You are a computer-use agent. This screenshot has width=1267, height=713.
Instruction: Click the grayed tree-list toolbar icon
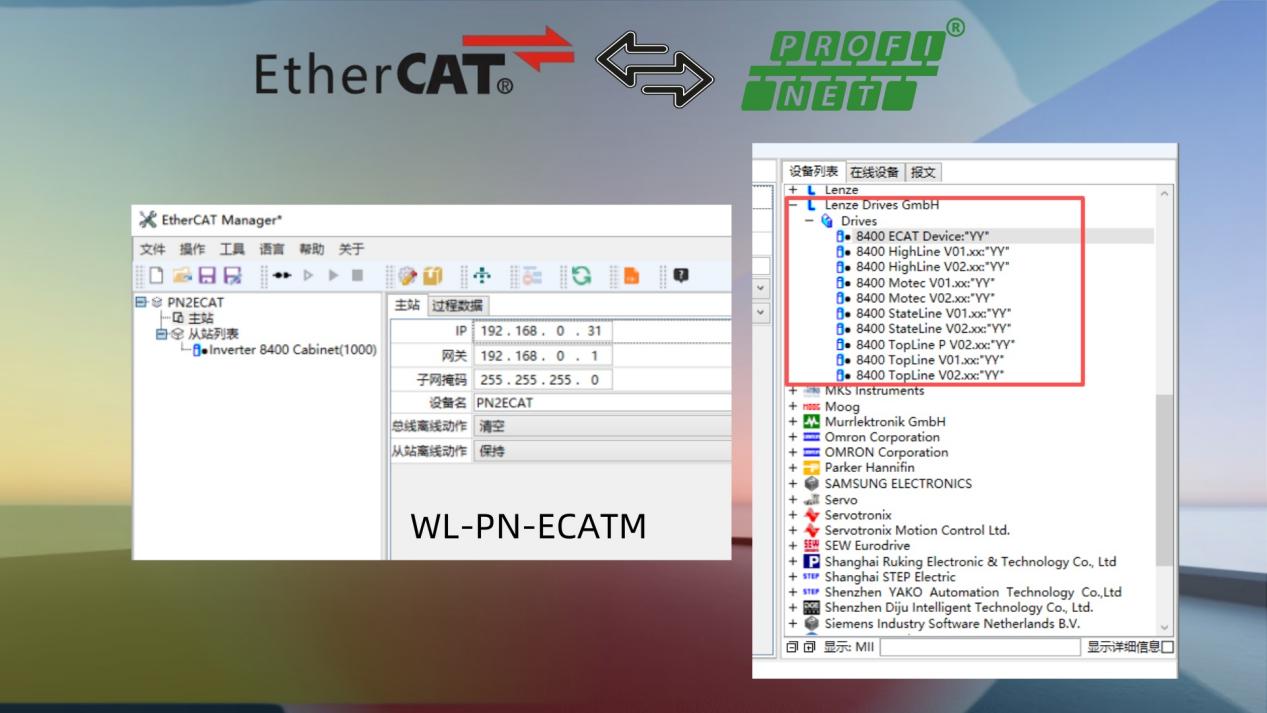click(x=532, y=275)
